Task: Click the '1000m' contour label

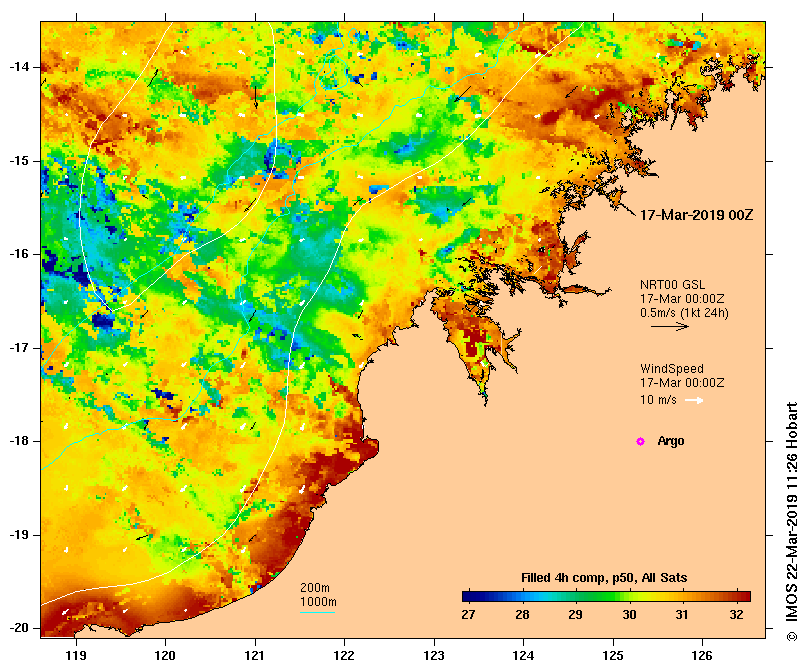Action: pyautogui.click(x=318, y=602)
